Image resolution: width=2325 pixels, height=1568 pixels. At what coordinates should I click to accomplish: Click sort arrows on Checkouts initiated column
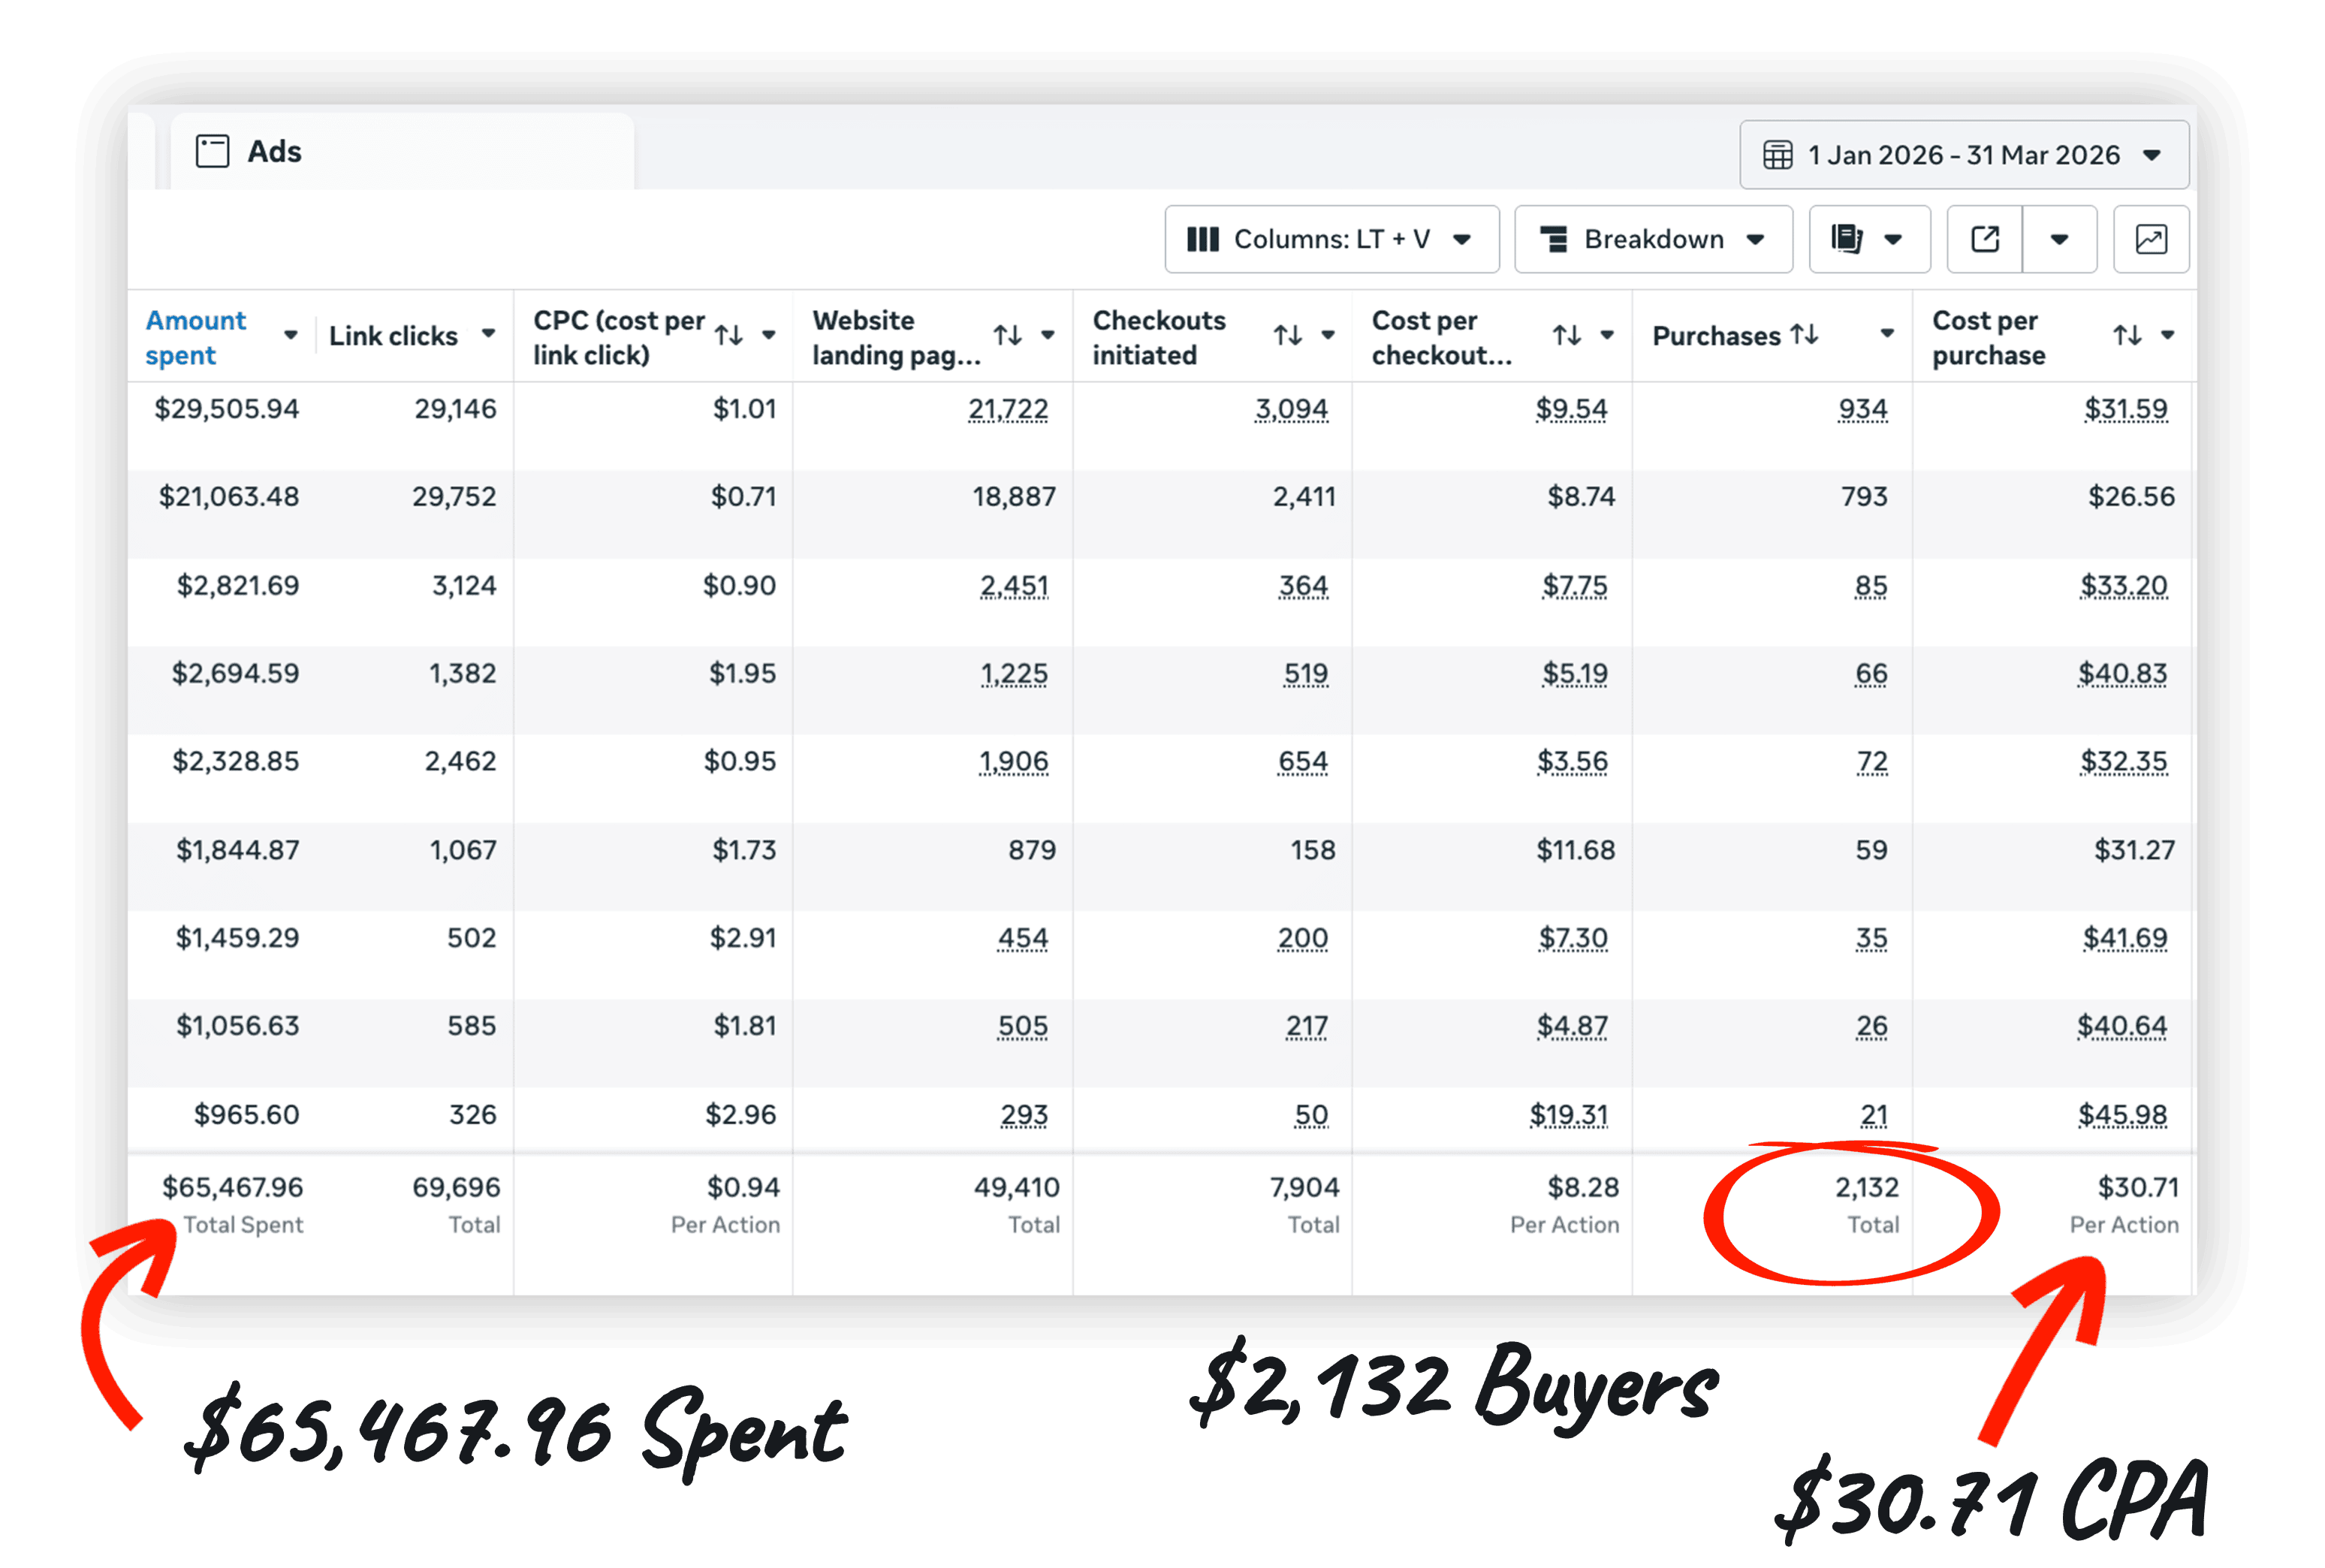click(x=1288, y=335)
